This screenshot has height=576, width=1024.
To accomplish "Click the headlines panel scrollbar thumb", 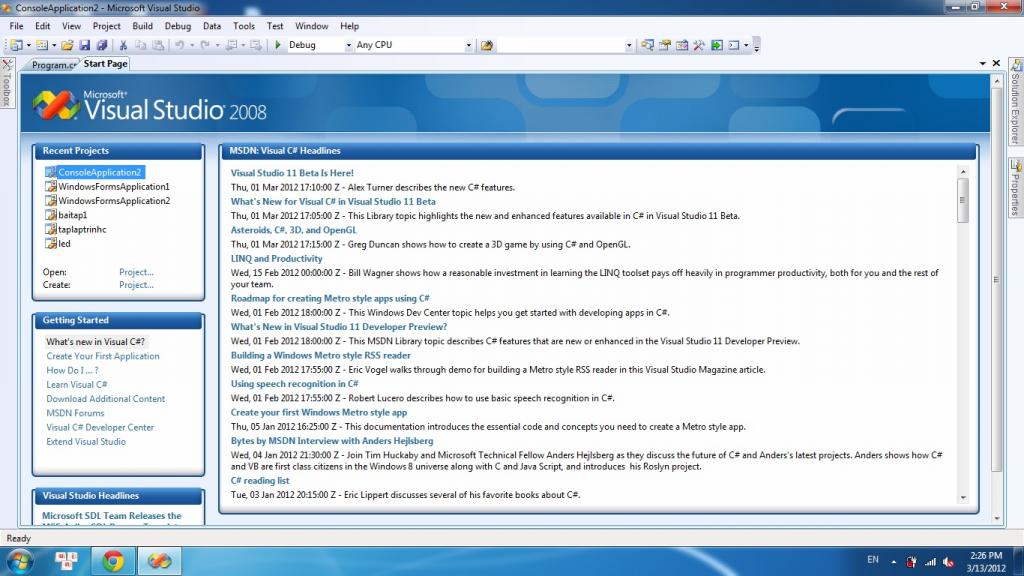I will click(963, 200).
